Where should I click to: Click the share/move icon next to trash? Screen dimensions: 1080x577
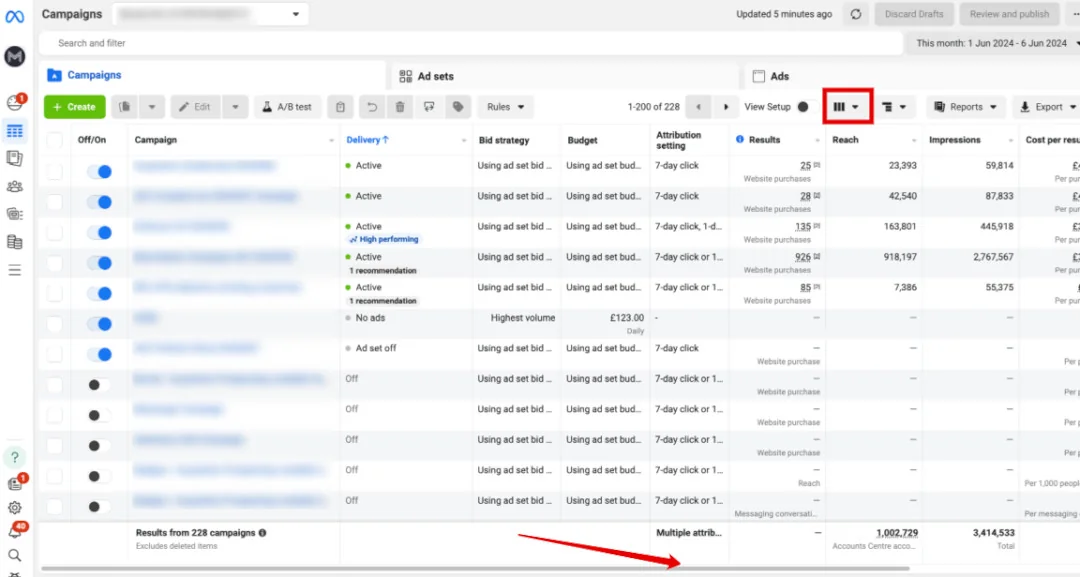click(429, 107)
